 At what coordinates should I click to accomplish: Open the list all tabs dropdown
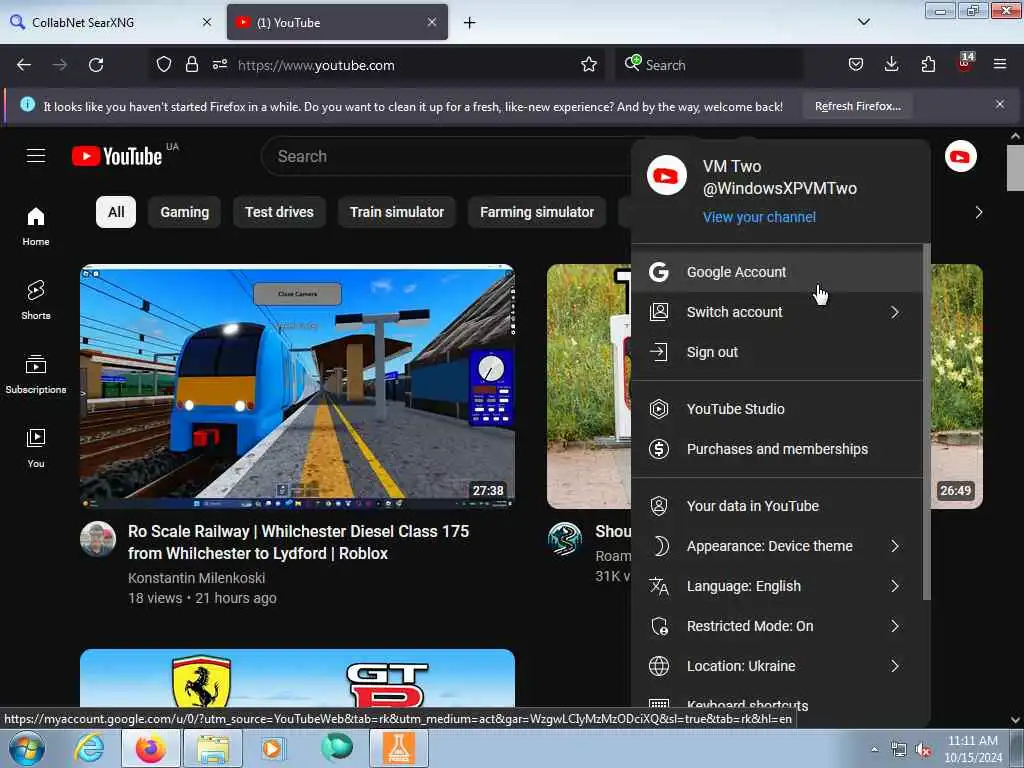click(863, 22)
